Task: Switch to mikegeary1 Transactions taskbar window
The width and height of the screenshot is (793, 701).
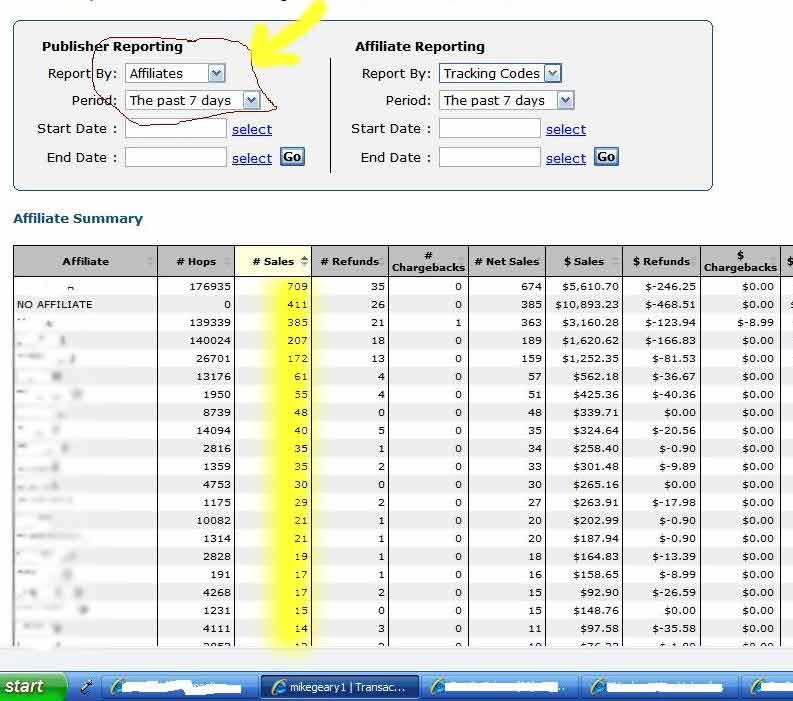Action: 339,686
